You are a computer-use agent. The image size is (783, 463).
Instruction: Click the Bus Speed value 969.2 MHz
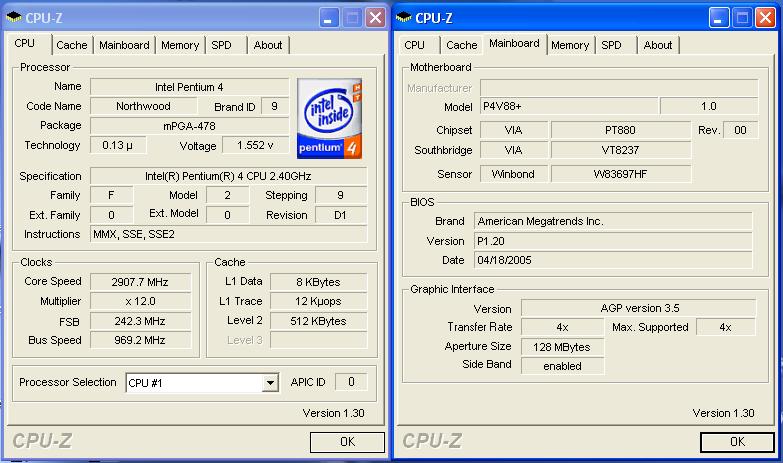click(x=140, y=340)
